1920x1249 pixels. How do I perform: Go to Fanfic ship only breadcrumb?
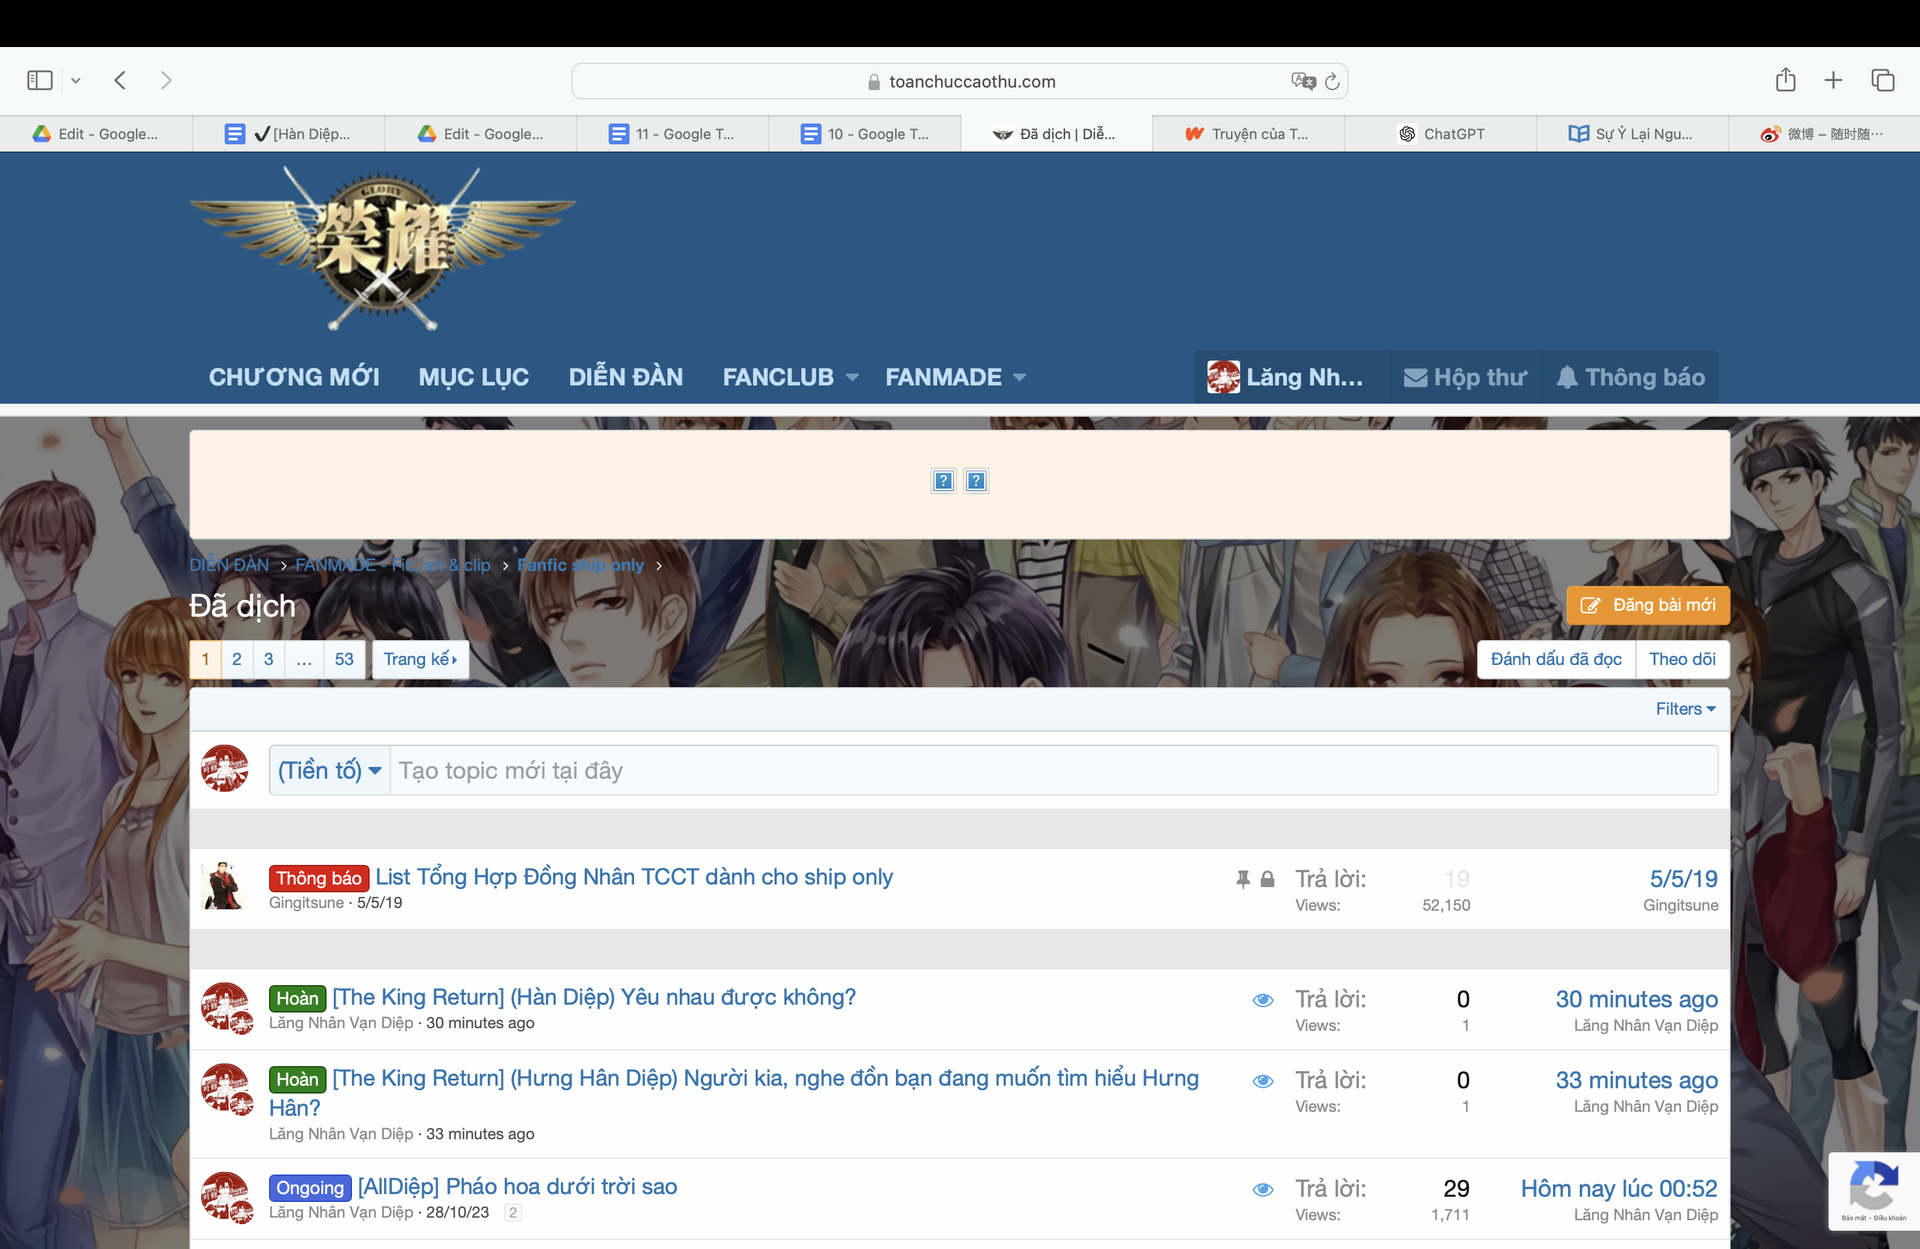point(580,565)
